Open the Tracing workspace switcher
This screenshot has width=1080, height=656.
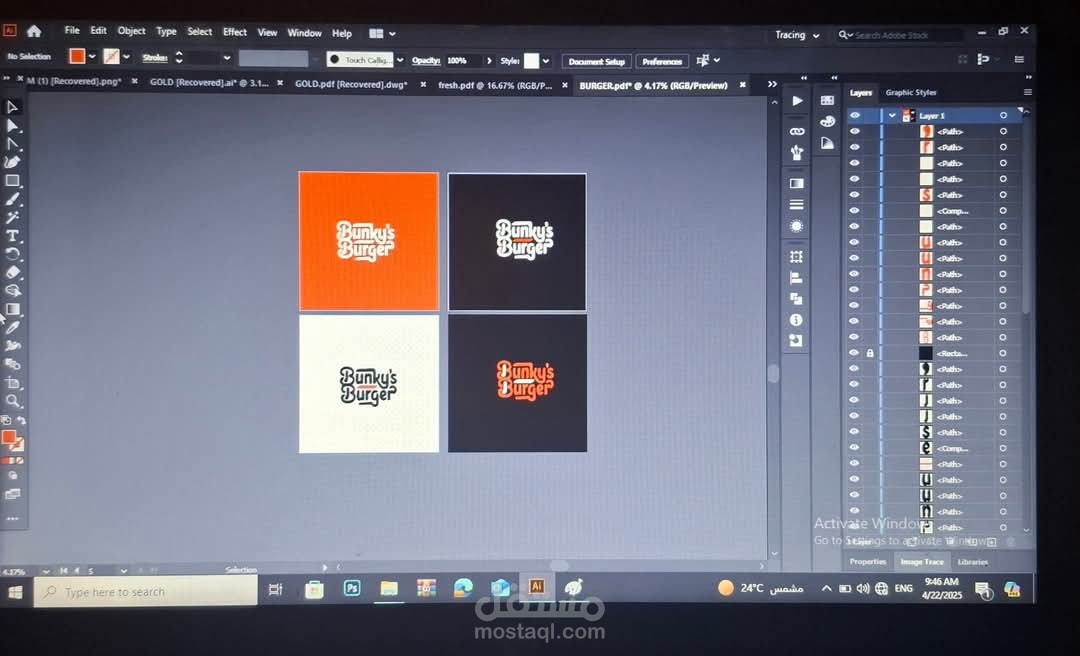tap(798, 34)
